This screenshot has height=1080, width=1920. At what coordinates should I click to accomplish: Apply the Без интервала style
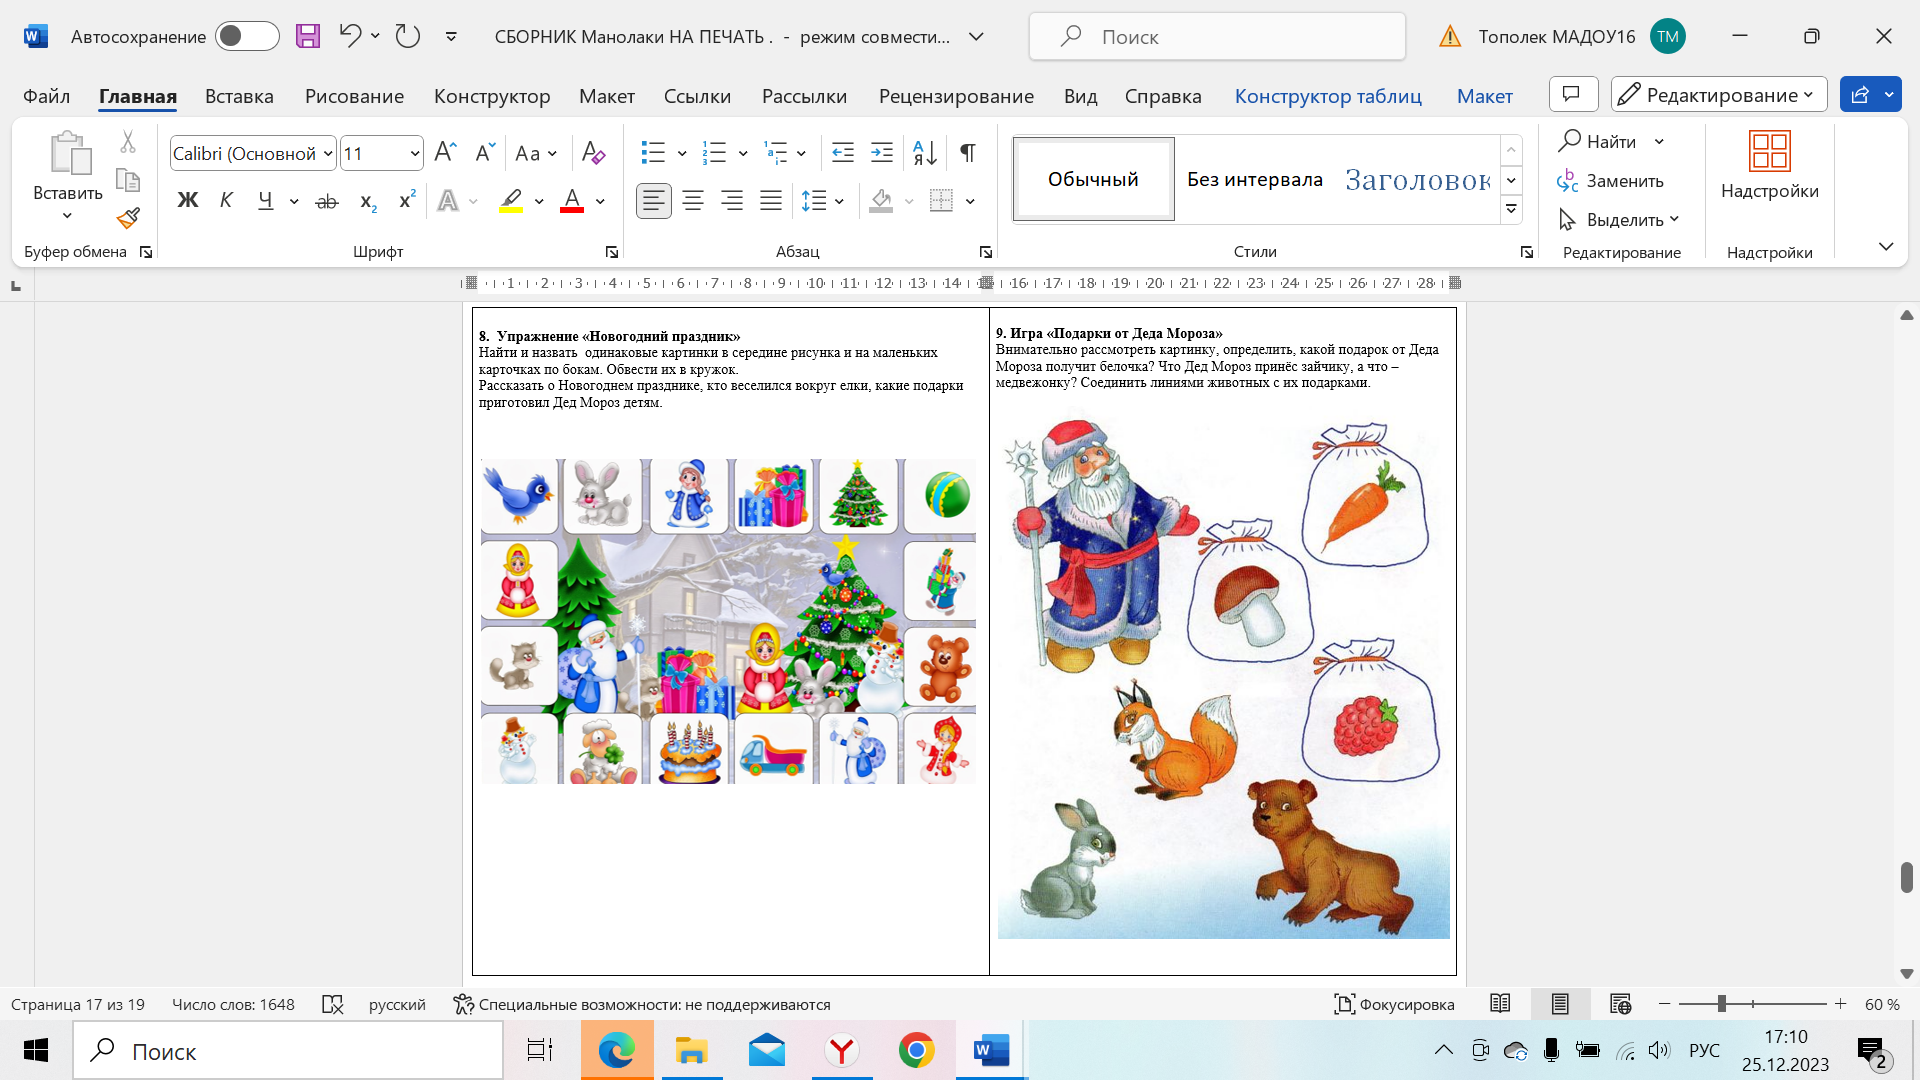1254,179
